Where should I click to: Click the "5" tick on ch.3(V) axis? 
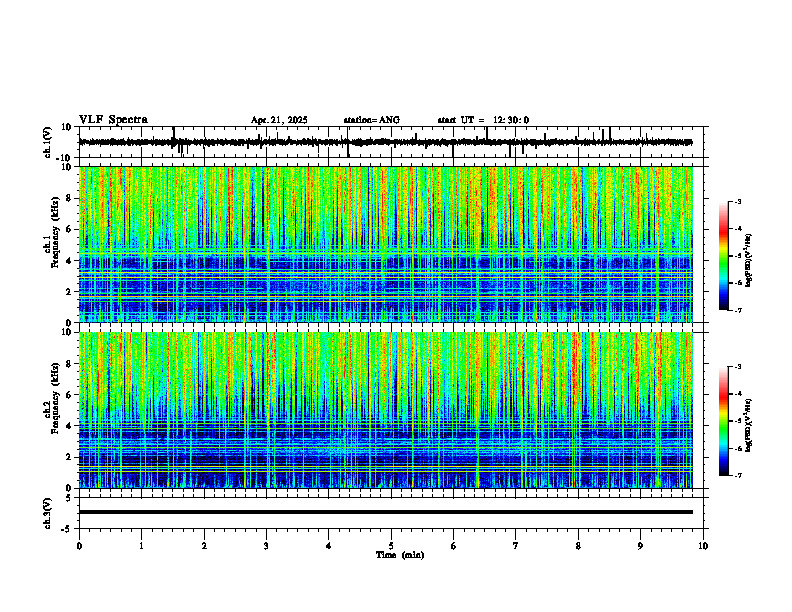coord(70,498)
